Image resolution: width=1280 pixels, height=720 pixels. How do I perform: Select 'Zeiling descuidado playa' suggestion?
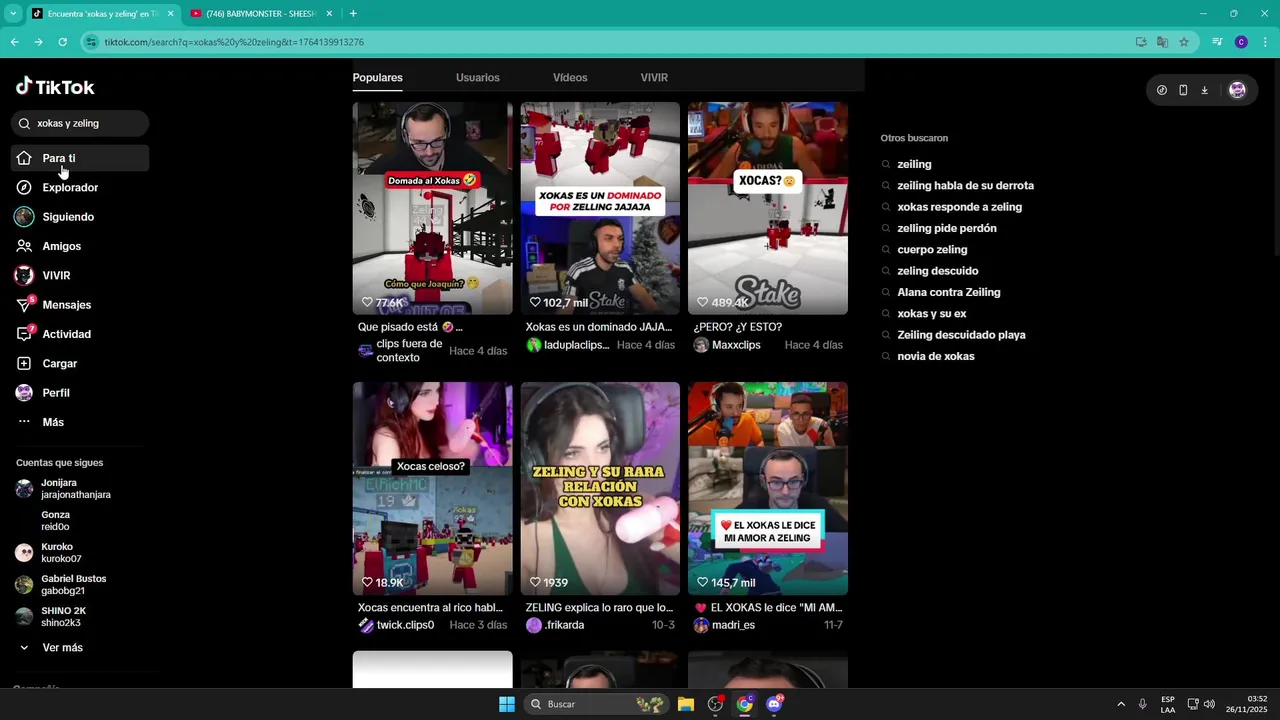[x=961, y=335]
